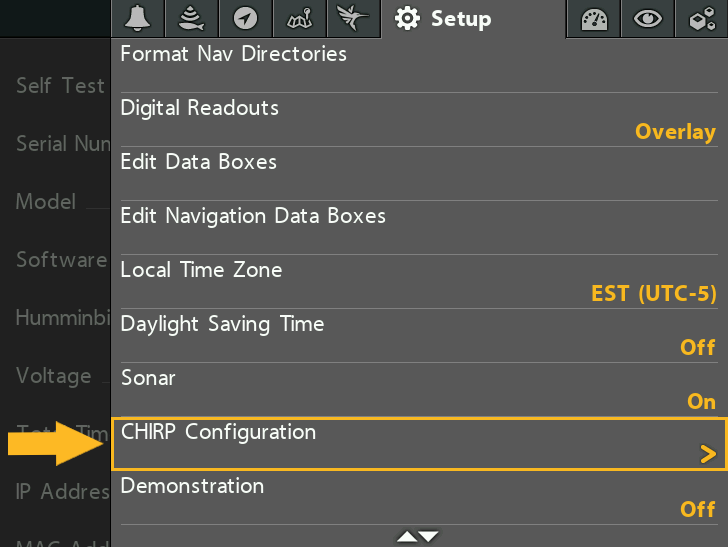Screen dimensions: 728x547
Task: Click the down scroll arrow at bottom
Action: point(429,537)
